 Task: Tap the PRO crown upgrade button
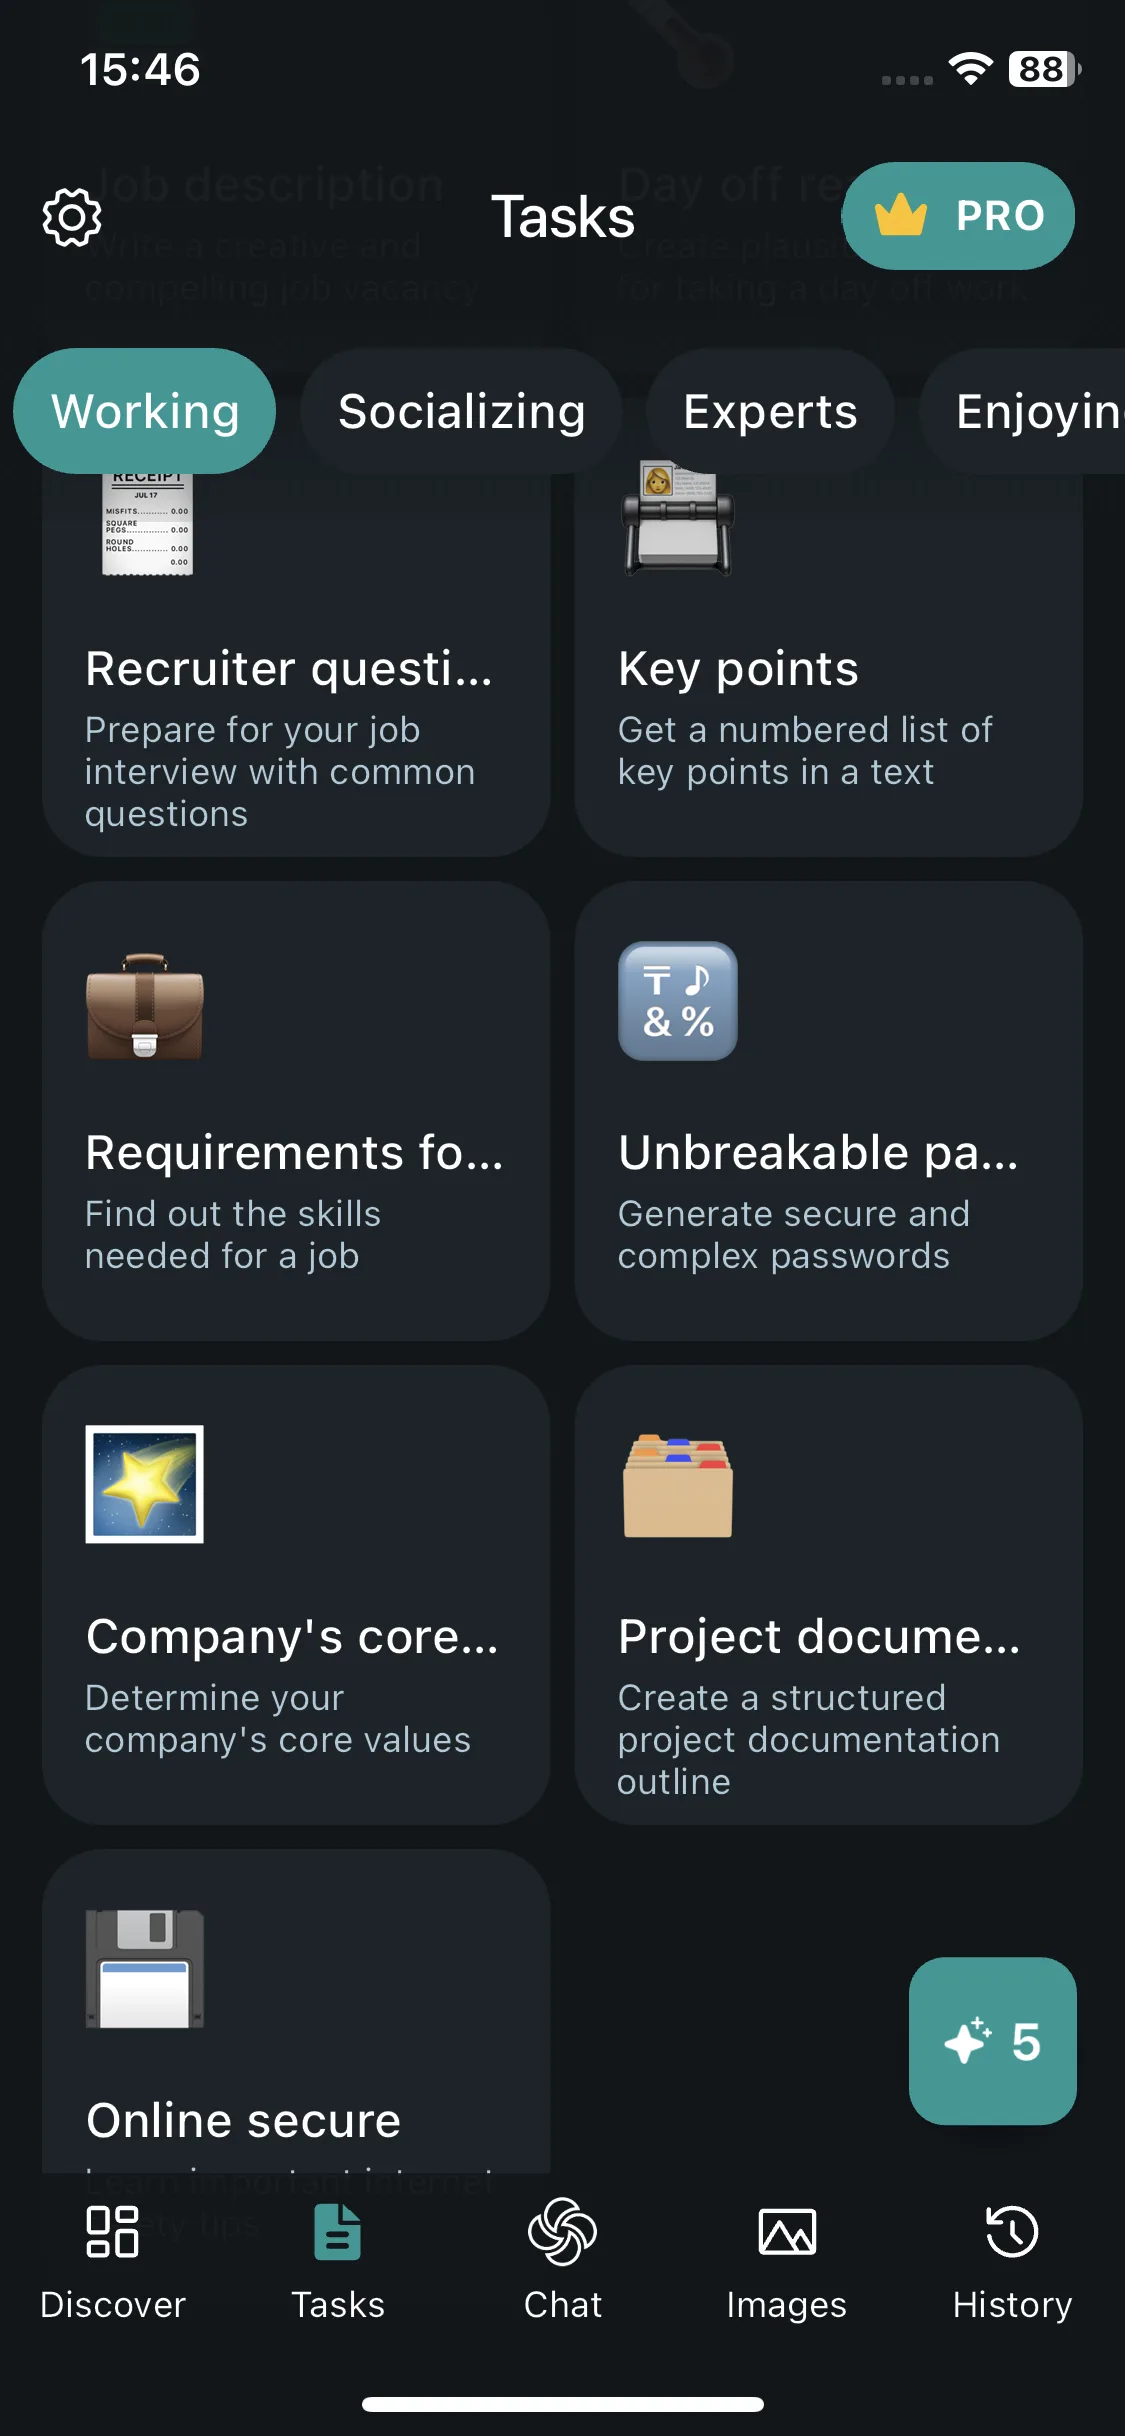pyautogui.click(x=958, y=216)
